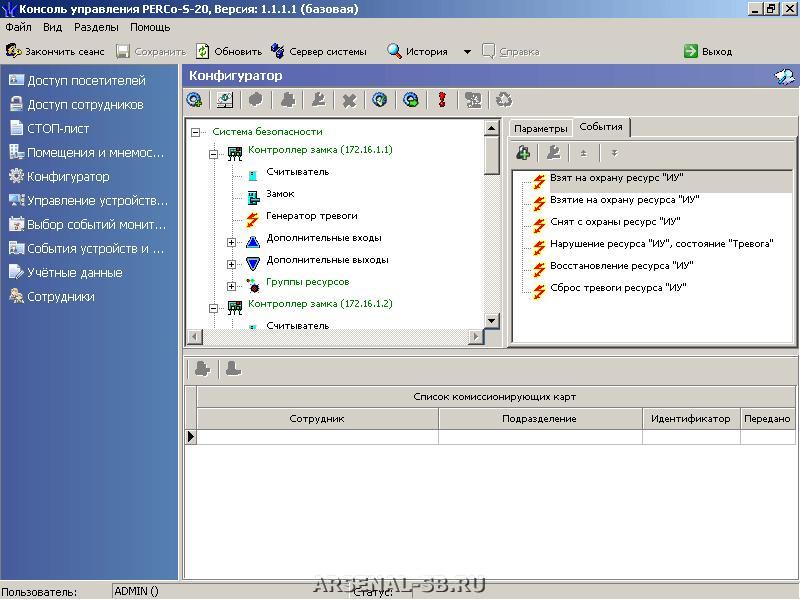Viewport: 800px width, 600px height.
Task: Select the Сброс тревоги ресурса "ИУ" event
Action: click(x=617, y=288)
